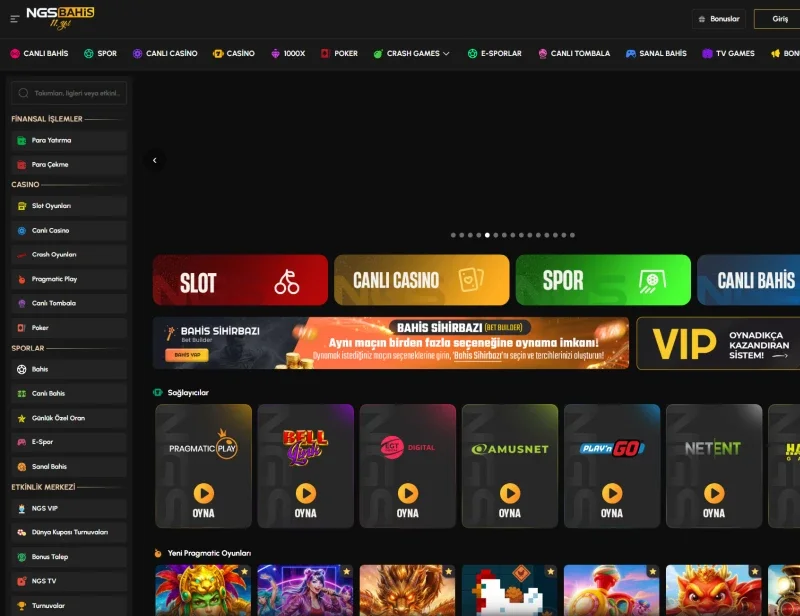Viewport: 800px width, 616px height.
Task: Open the hamburger menu icon
Action: point(15,19)
